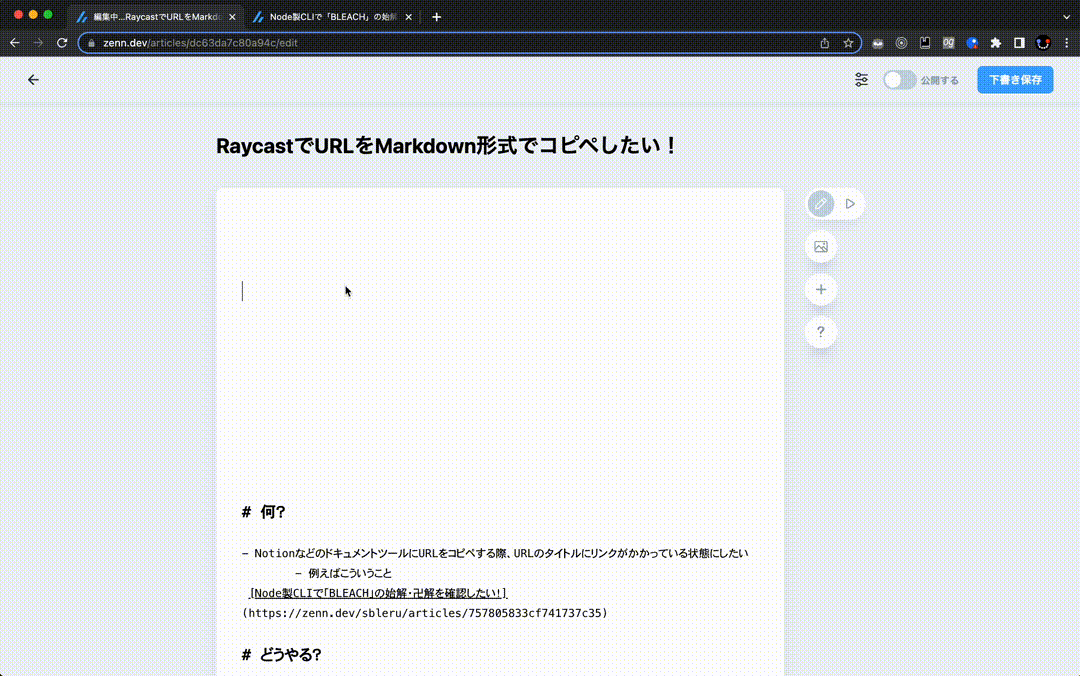Click the bookmark-shaped extension icon

pos(925,43)
